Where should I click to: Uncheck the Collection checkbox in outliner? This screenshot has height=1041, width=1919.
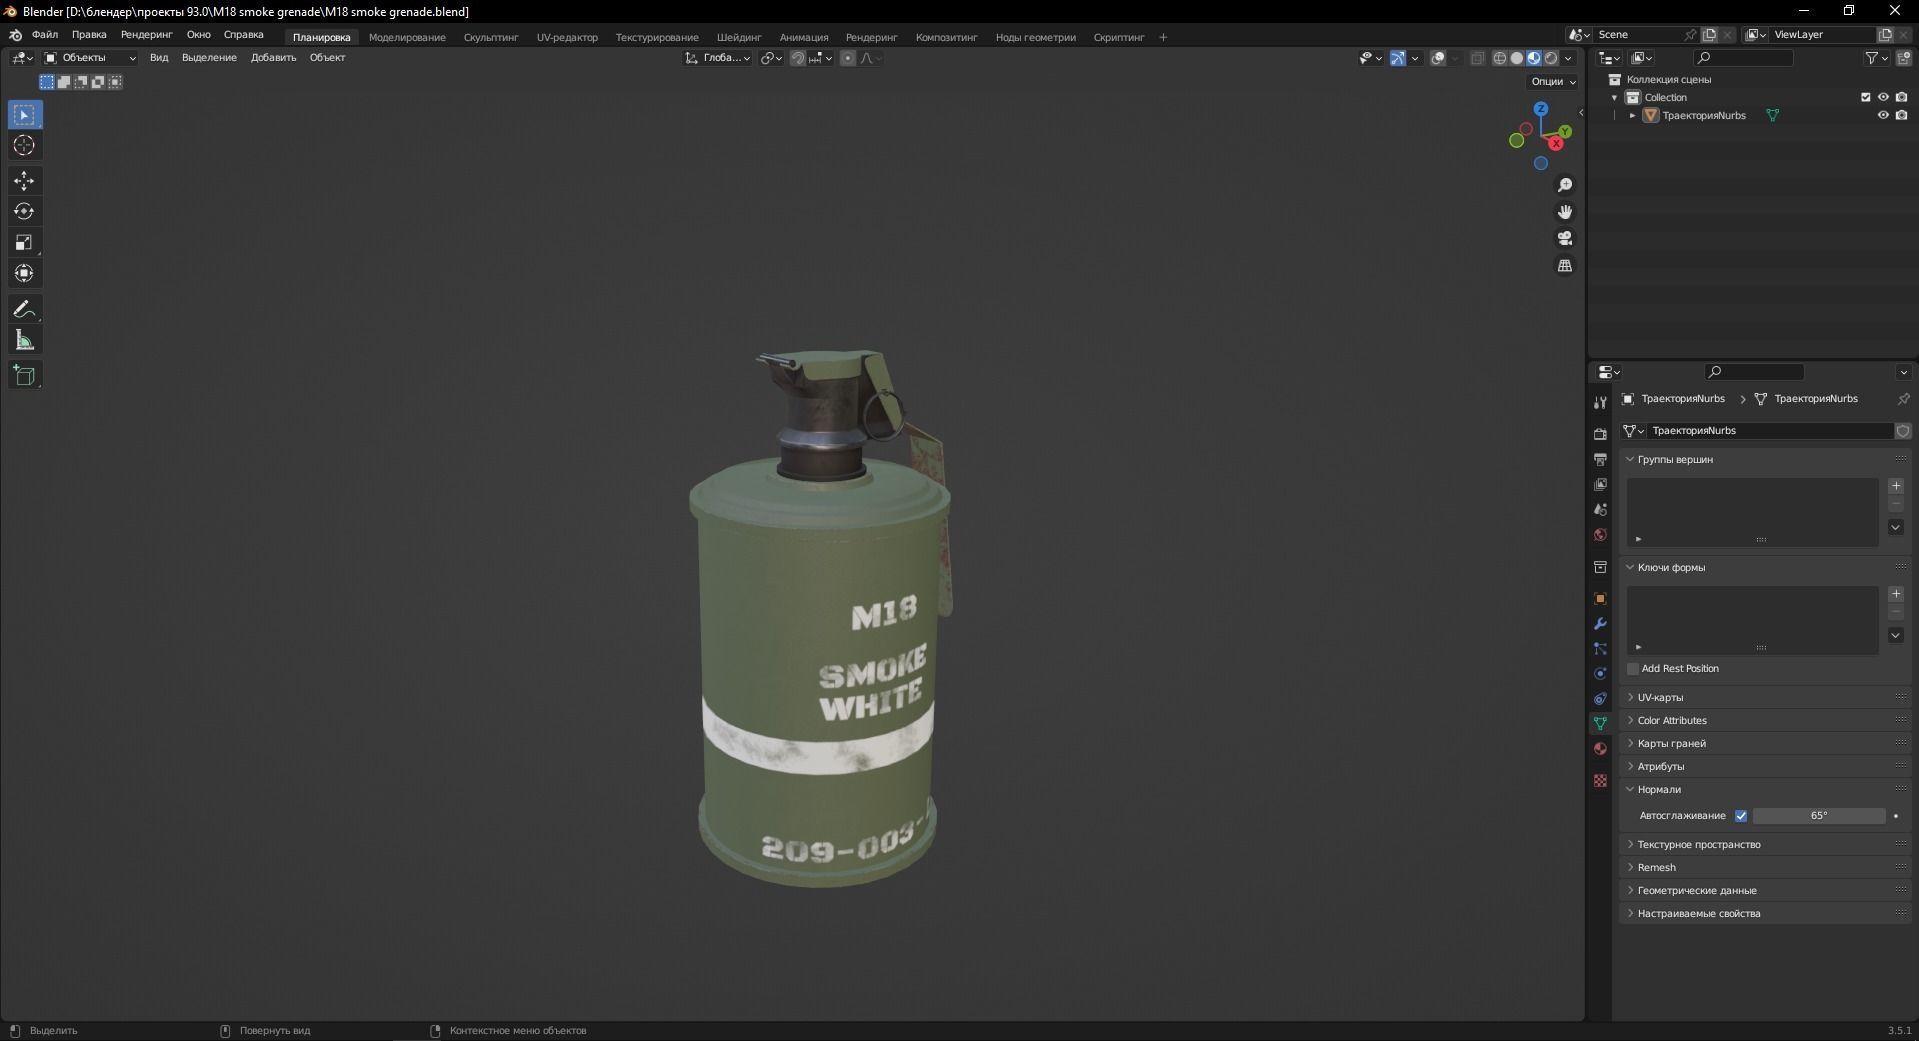point(1866,97)
